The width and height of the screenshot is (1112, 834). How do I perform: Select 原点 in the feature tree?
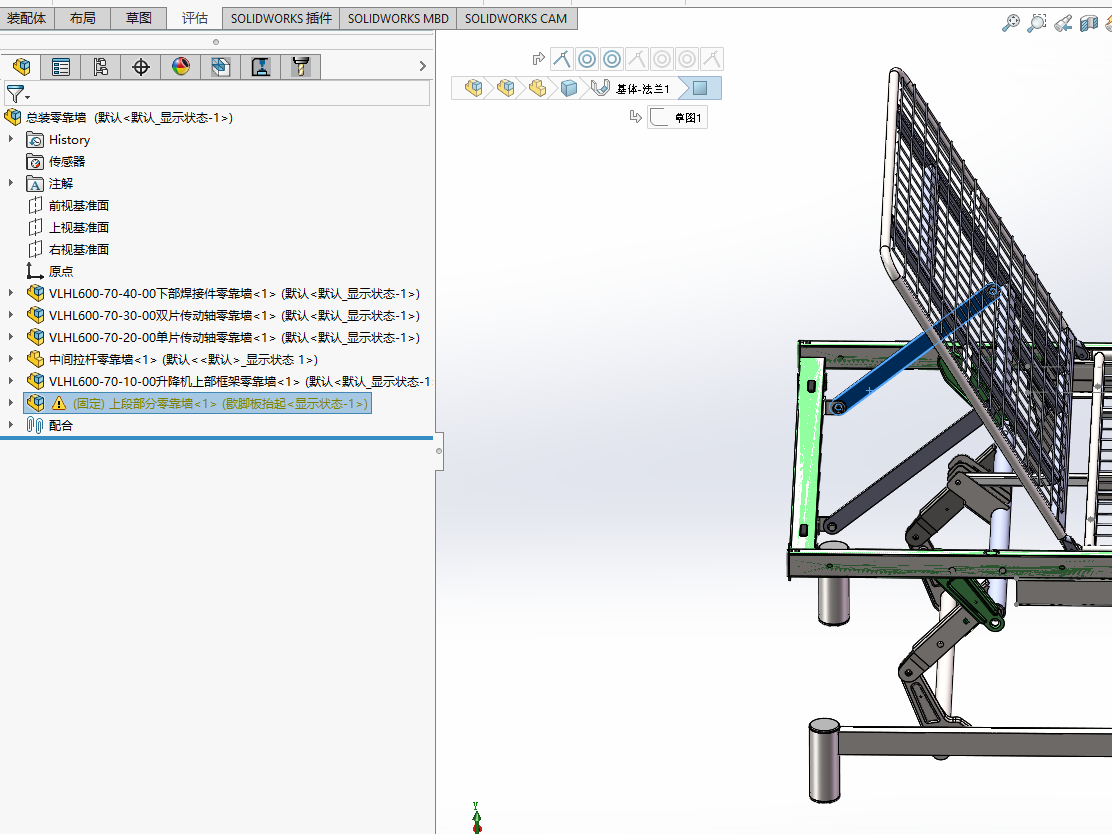pos(60,271)
